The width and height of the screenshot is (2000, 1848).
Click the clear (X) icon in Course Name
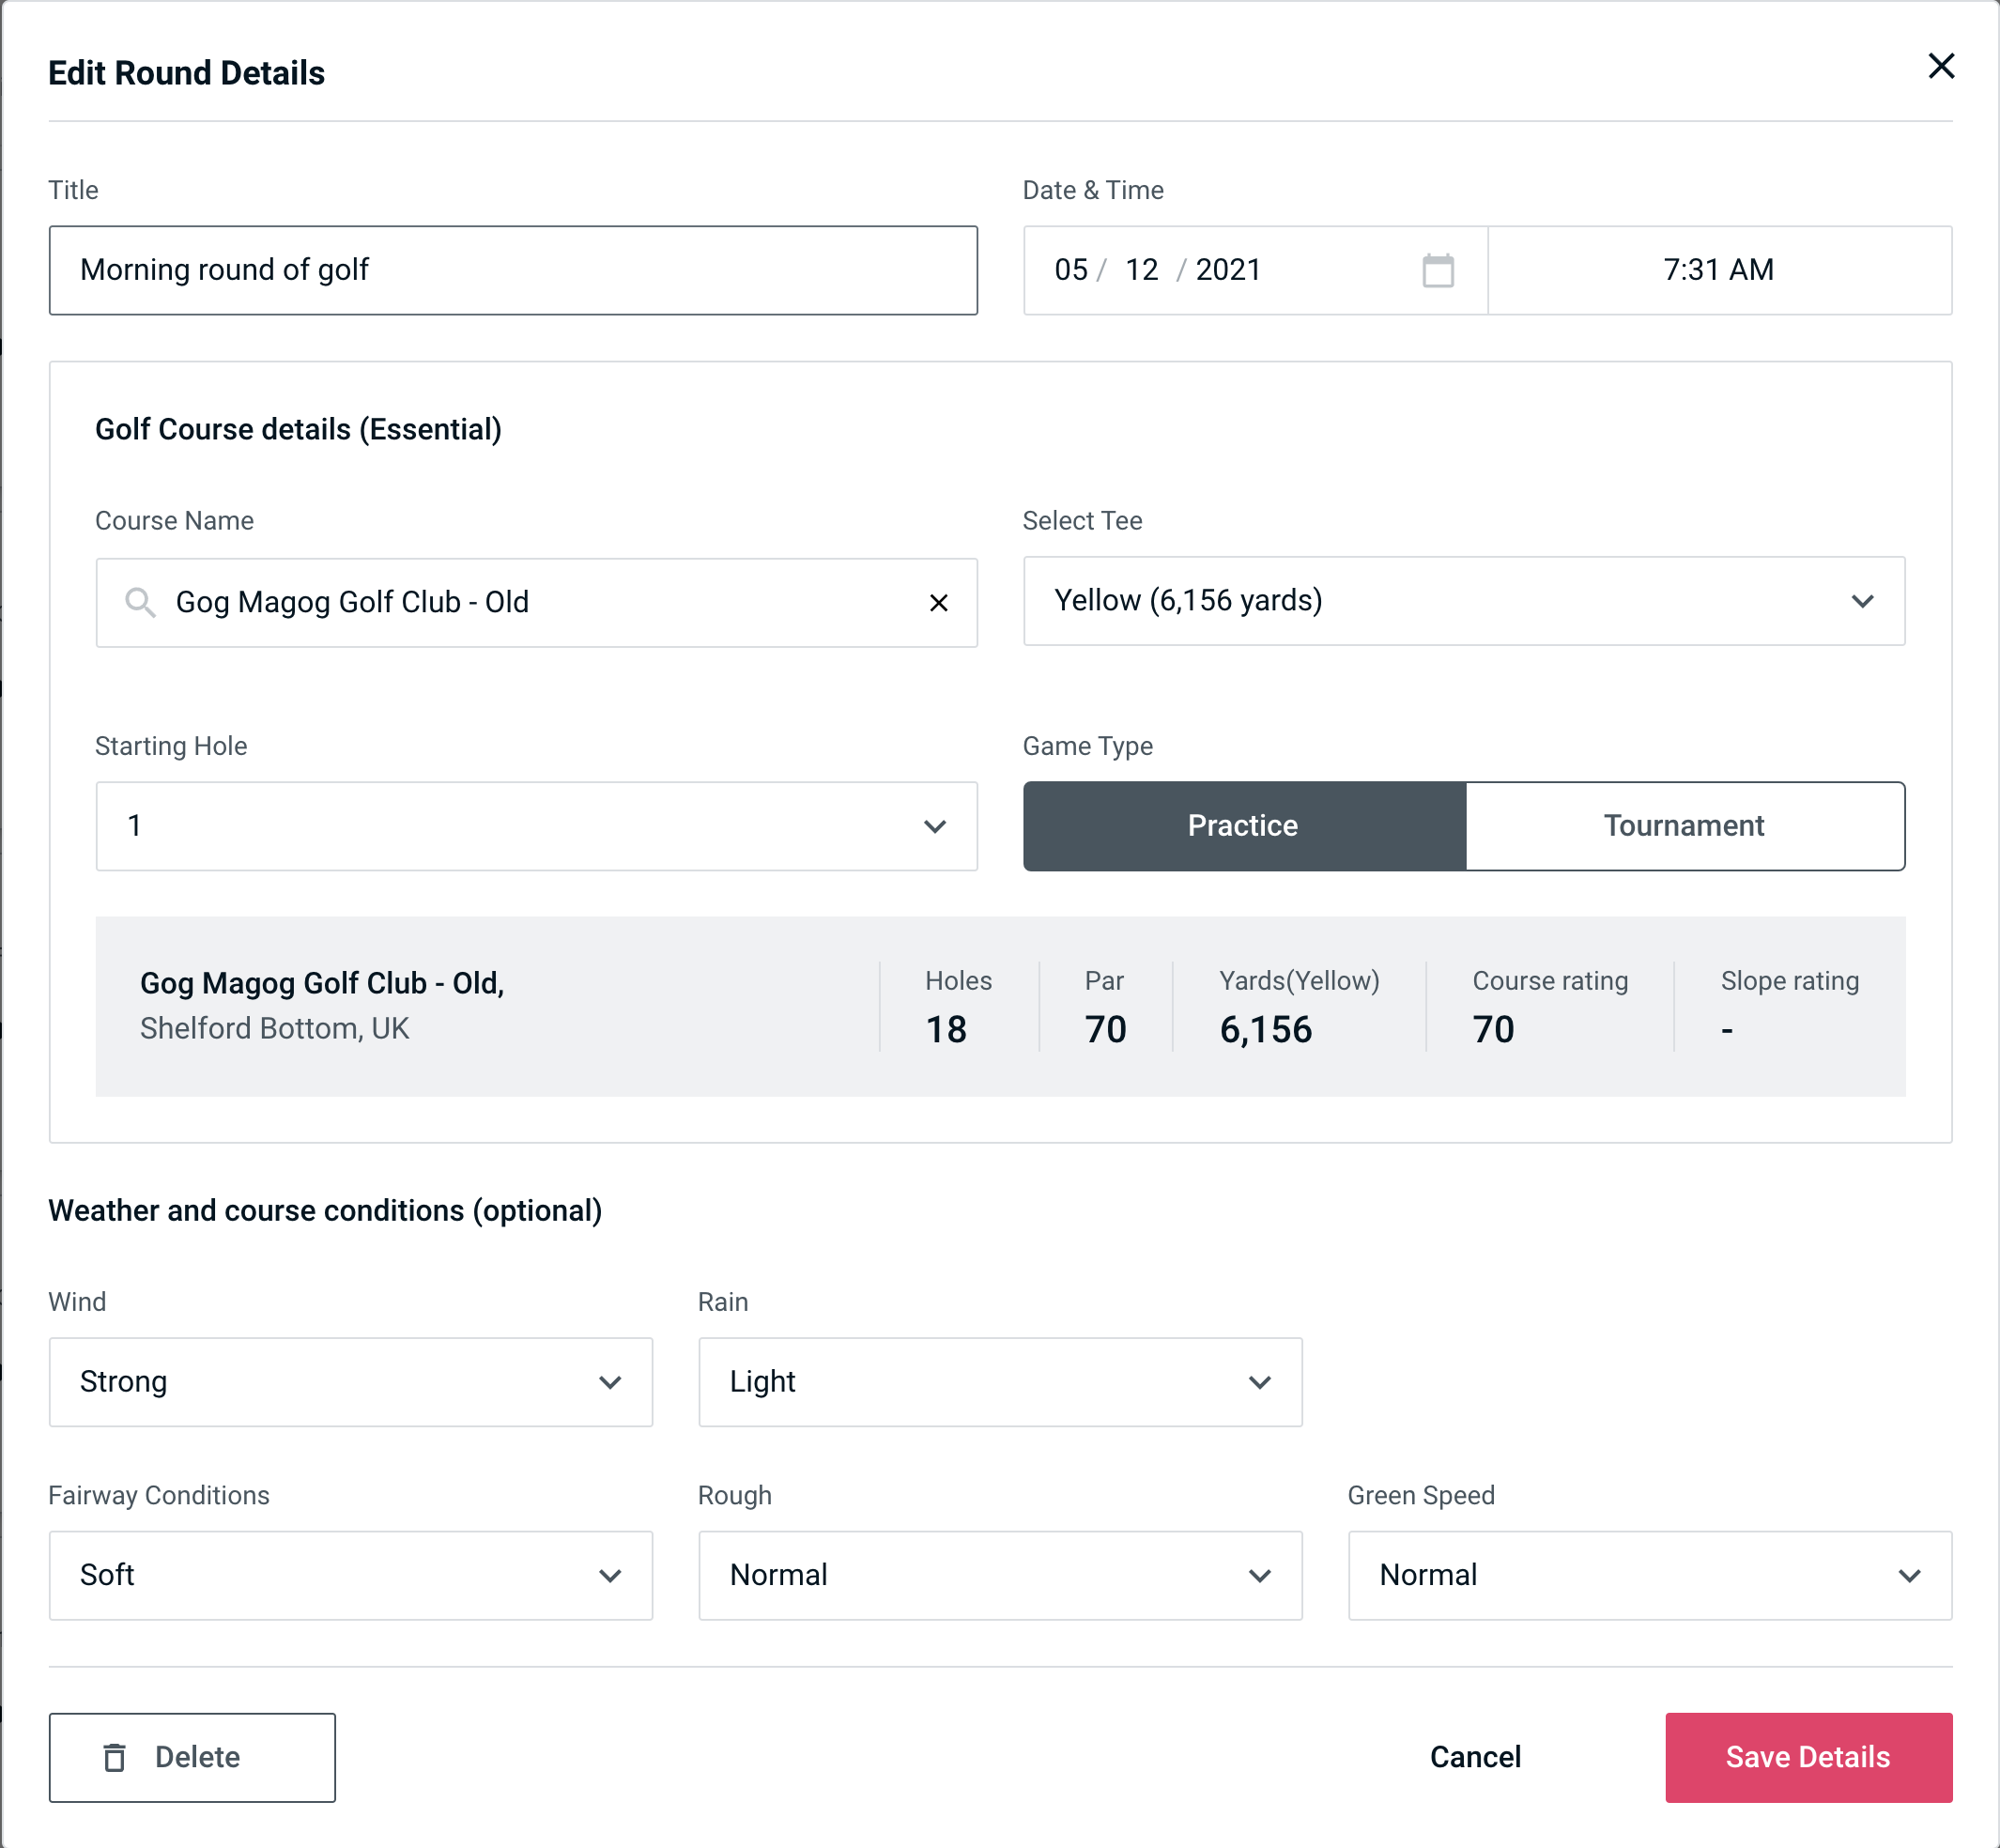point(939,603)
